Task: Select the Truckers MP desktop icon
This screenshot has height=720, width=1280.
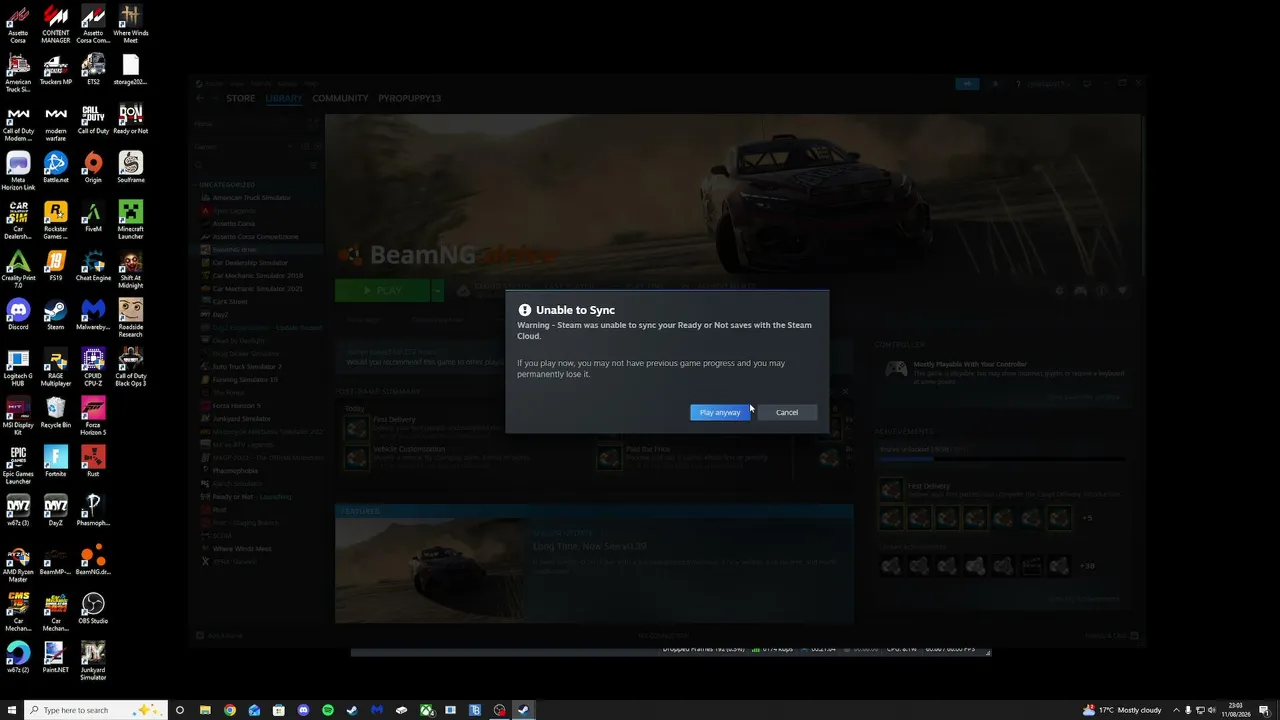Action: [56, 70]
